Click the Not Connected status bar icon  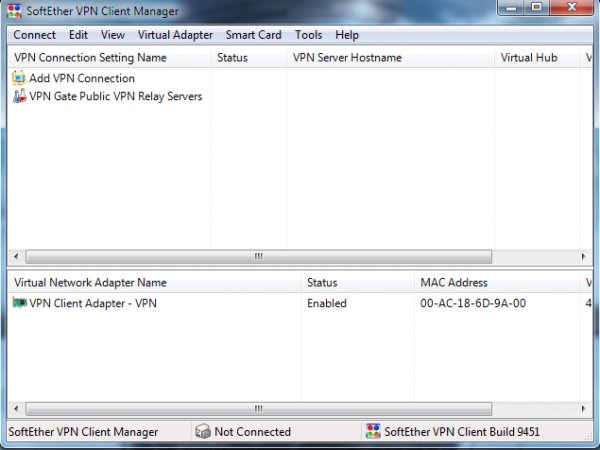[202, 432]
